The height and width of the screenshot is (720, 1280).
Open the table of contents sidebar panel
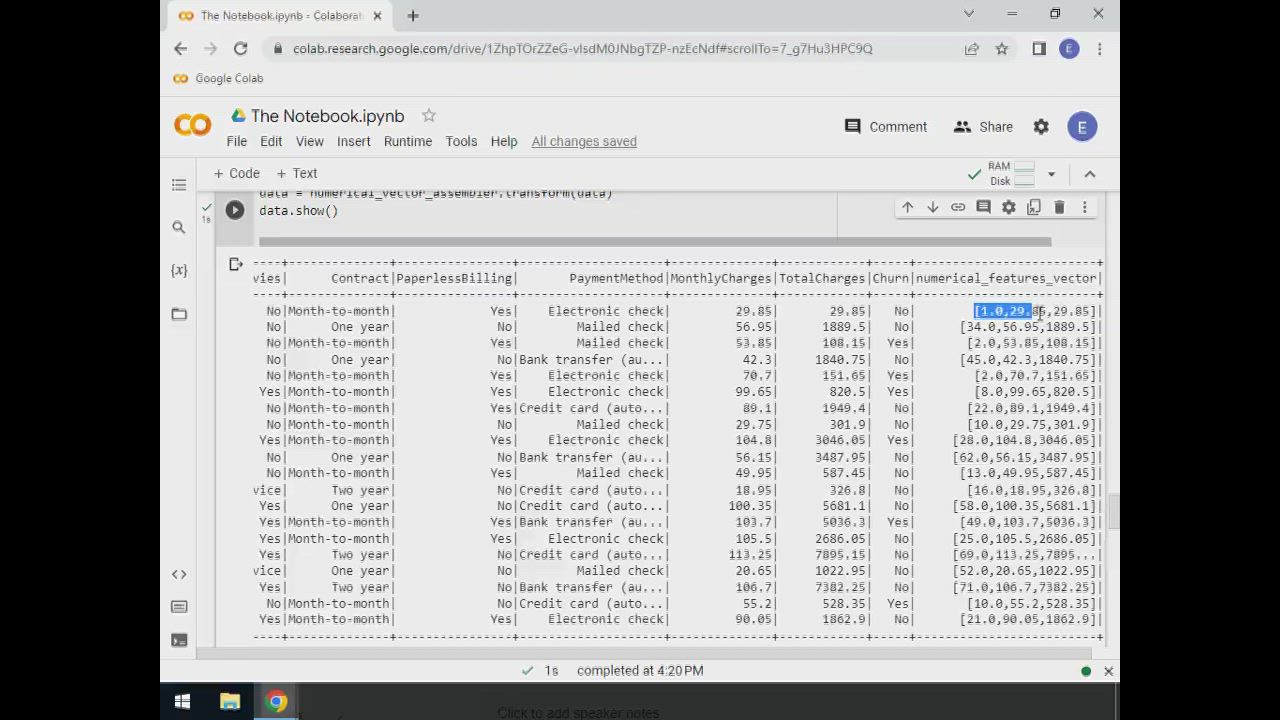179,184
